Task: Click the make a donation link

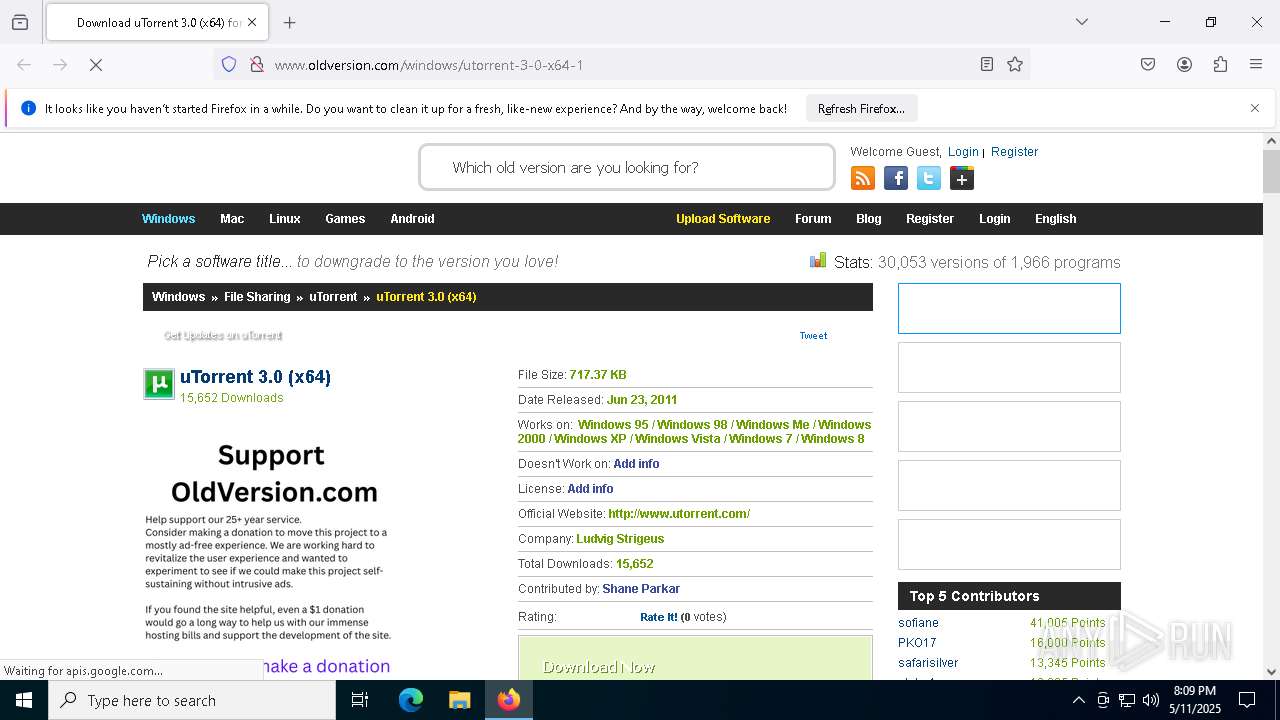Action: point(326,666)
